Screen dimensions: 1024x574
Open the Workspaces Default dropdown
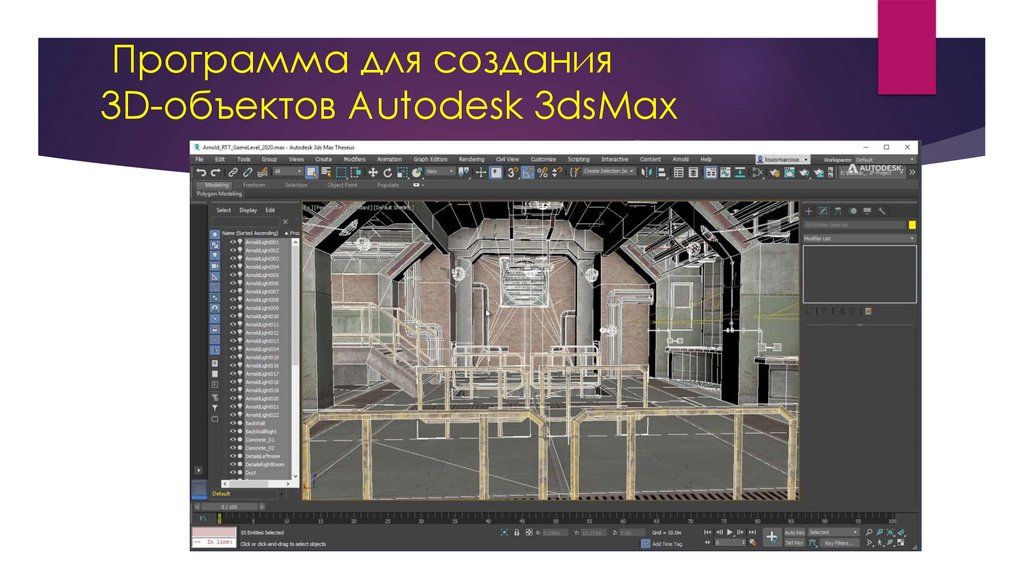point(884,159)
